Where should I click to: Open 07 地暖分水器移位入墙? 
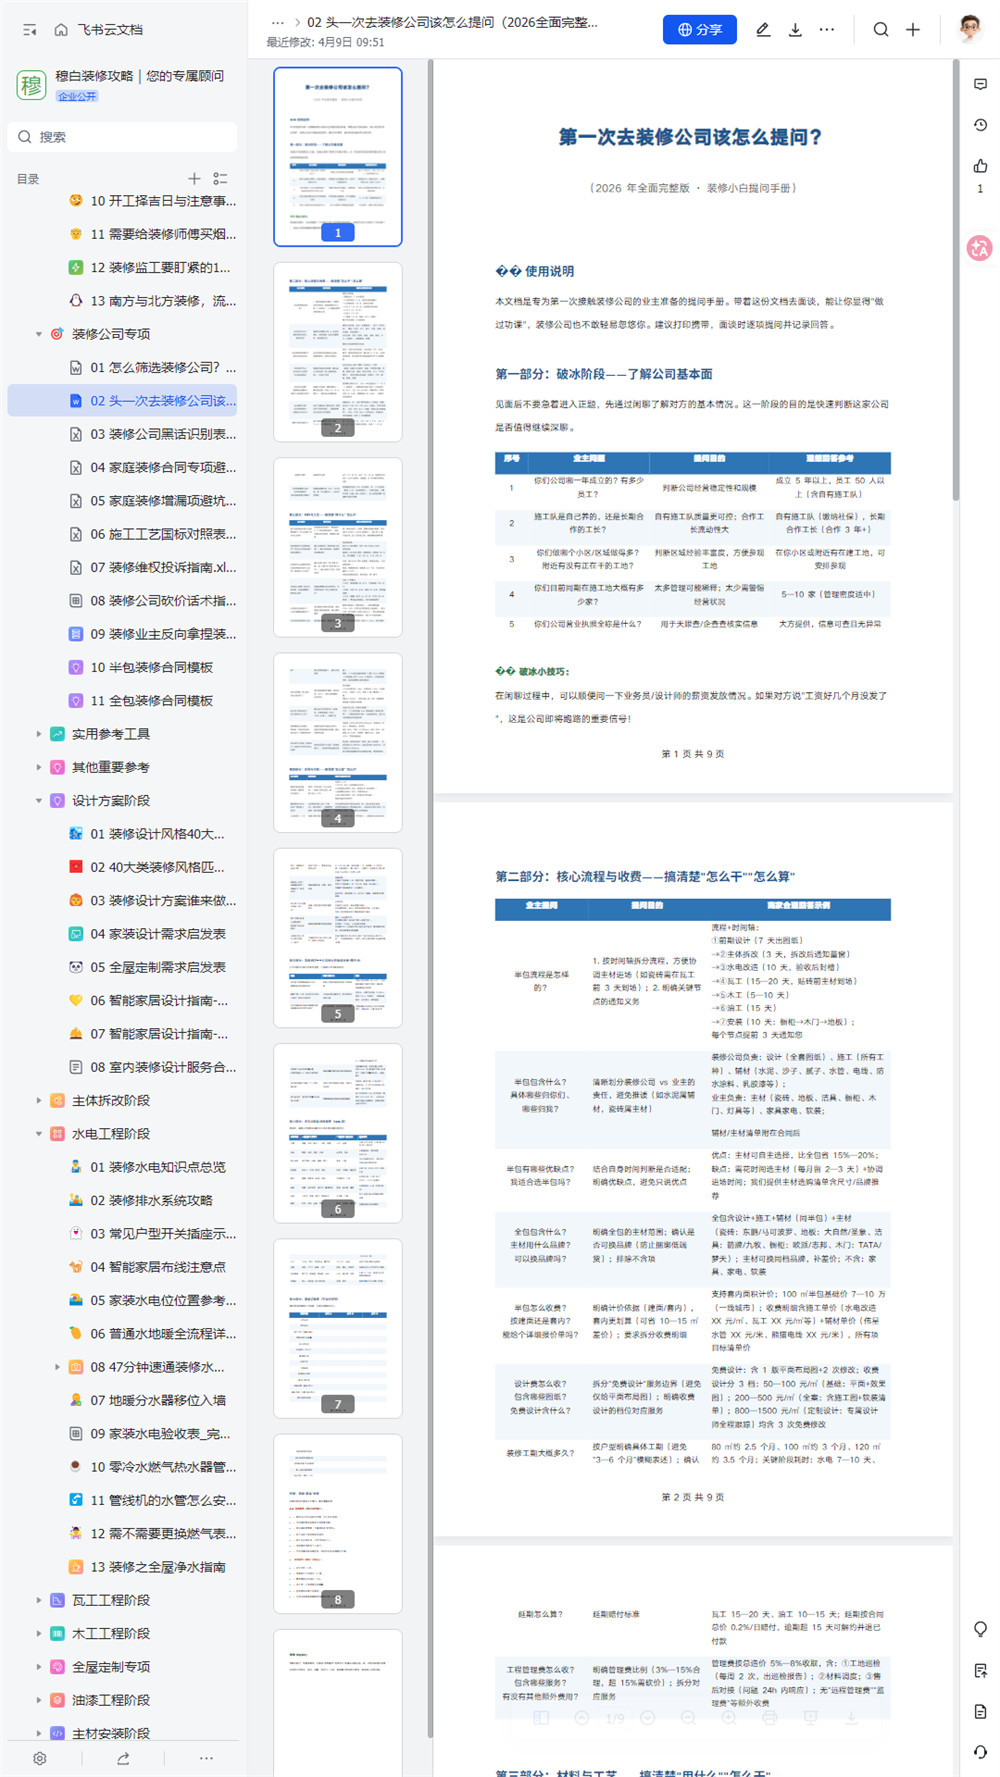point(122,1400)
